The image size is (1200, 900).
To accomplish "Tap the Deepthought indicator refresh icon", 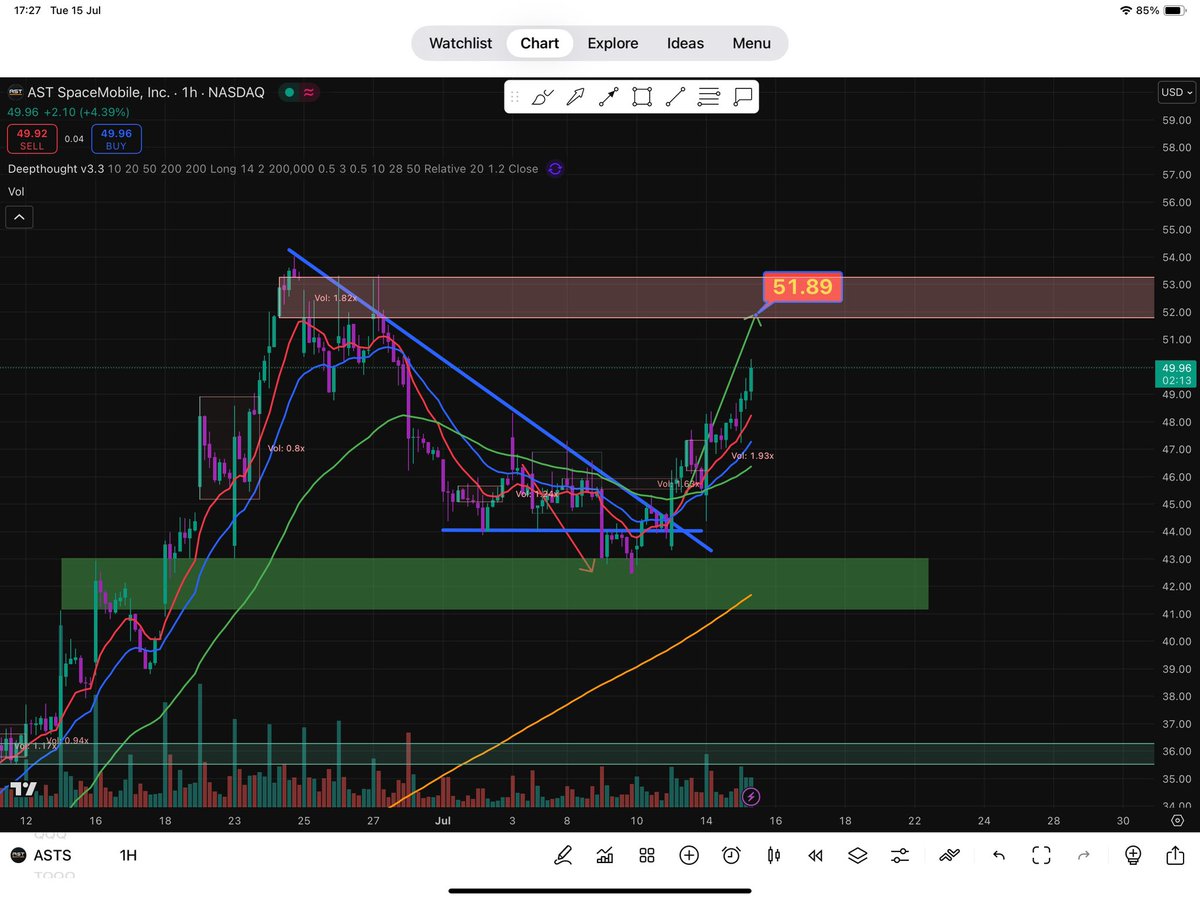I will (555, 169).
